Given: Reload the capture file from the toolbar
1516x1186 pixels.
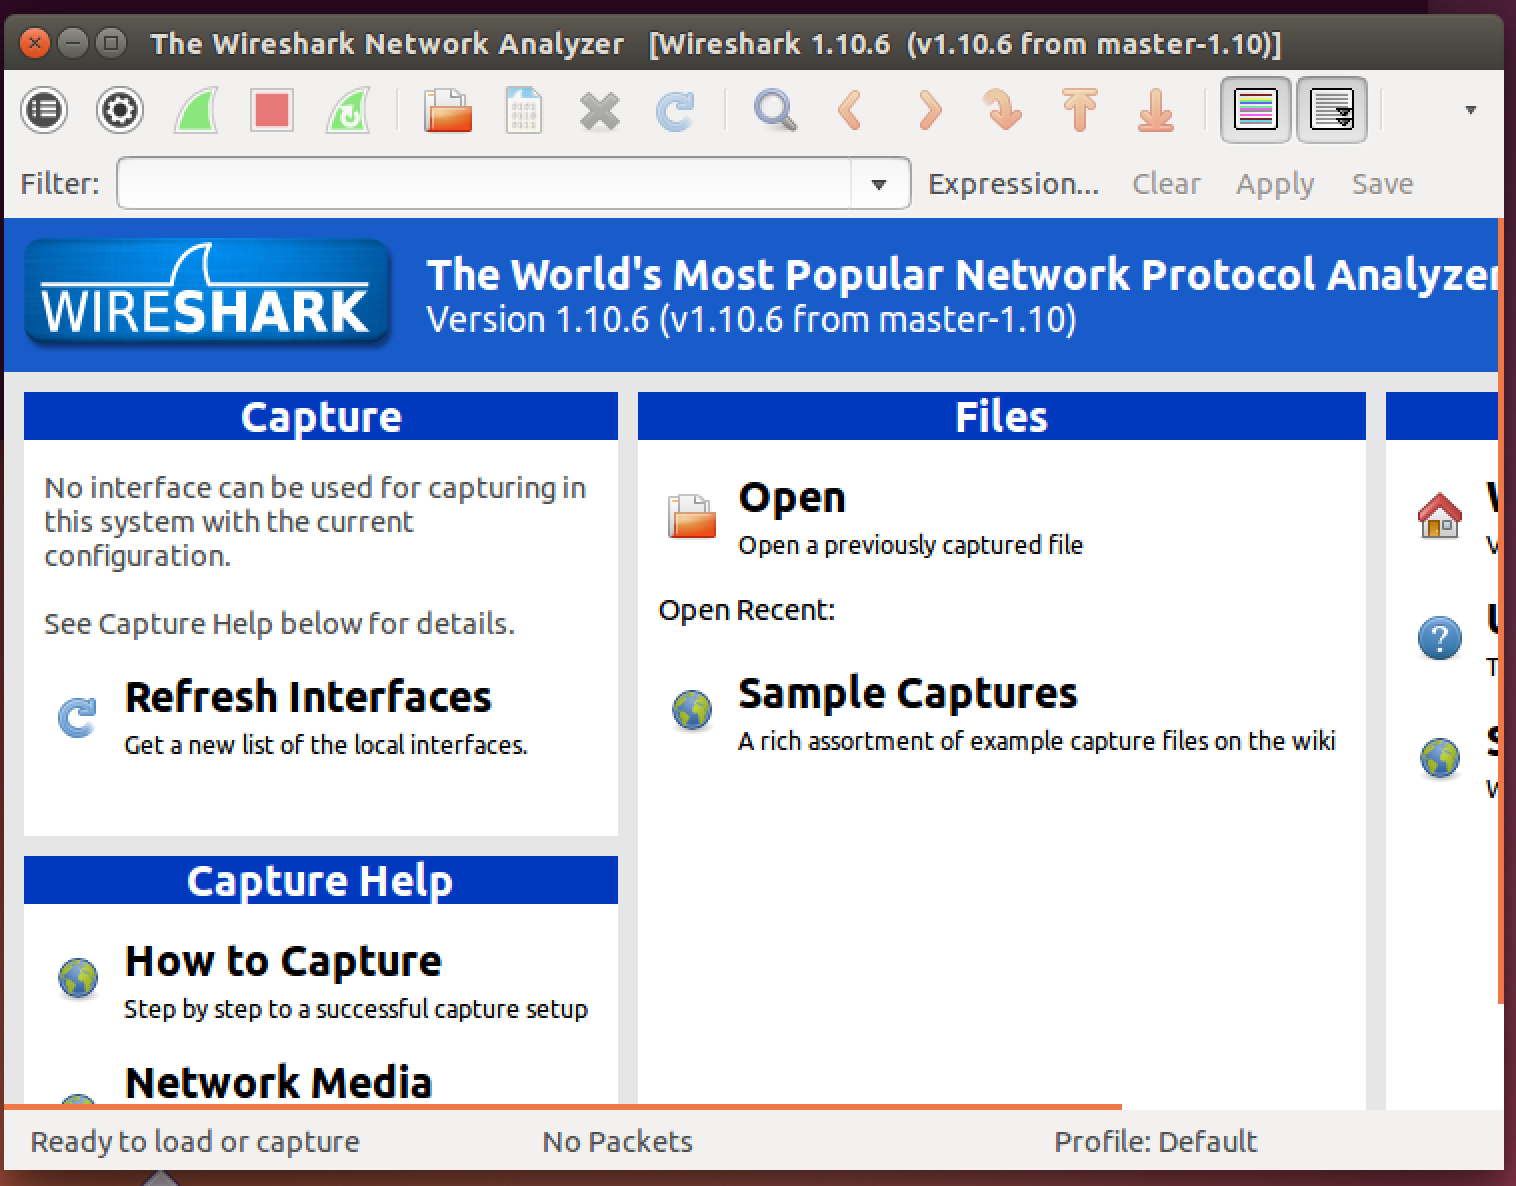Looking at the screenshot, I should [675, 110].
